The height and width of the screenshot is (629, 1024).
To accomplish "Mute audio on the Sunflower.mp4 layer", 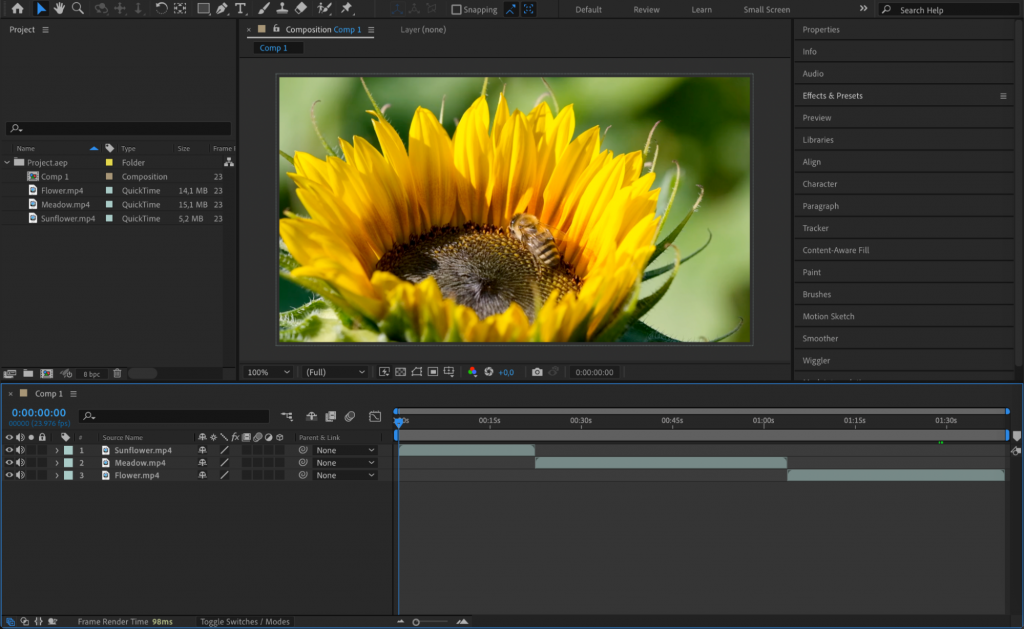I will pyautogui.click(x=22, y=450).
